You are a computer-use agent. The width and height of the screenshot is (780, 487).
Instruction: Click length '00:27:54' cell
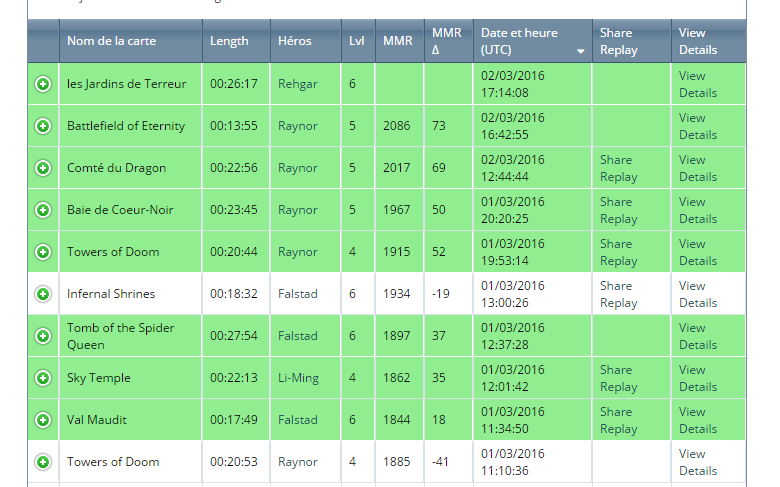(234, 336)
